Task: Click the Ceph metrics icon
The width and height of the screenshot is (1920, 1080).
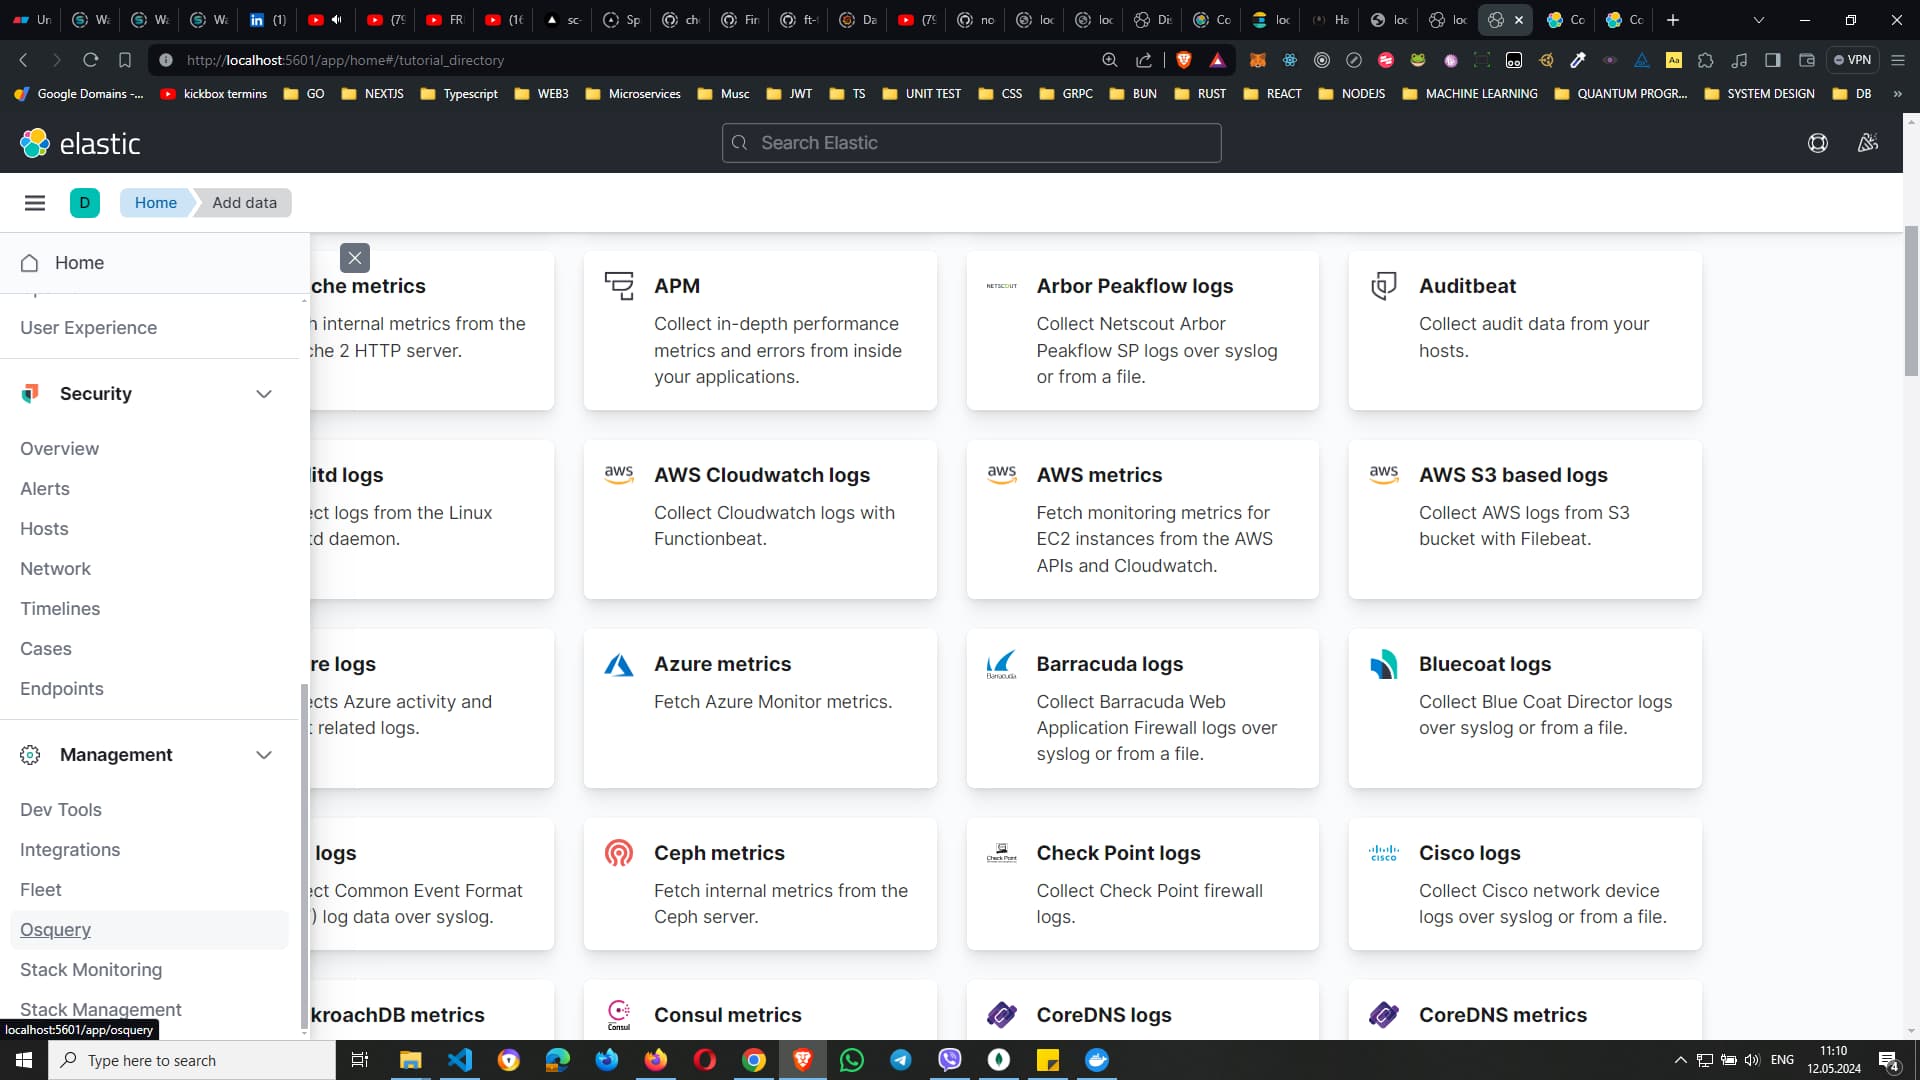Action: [x=618, y=853]
